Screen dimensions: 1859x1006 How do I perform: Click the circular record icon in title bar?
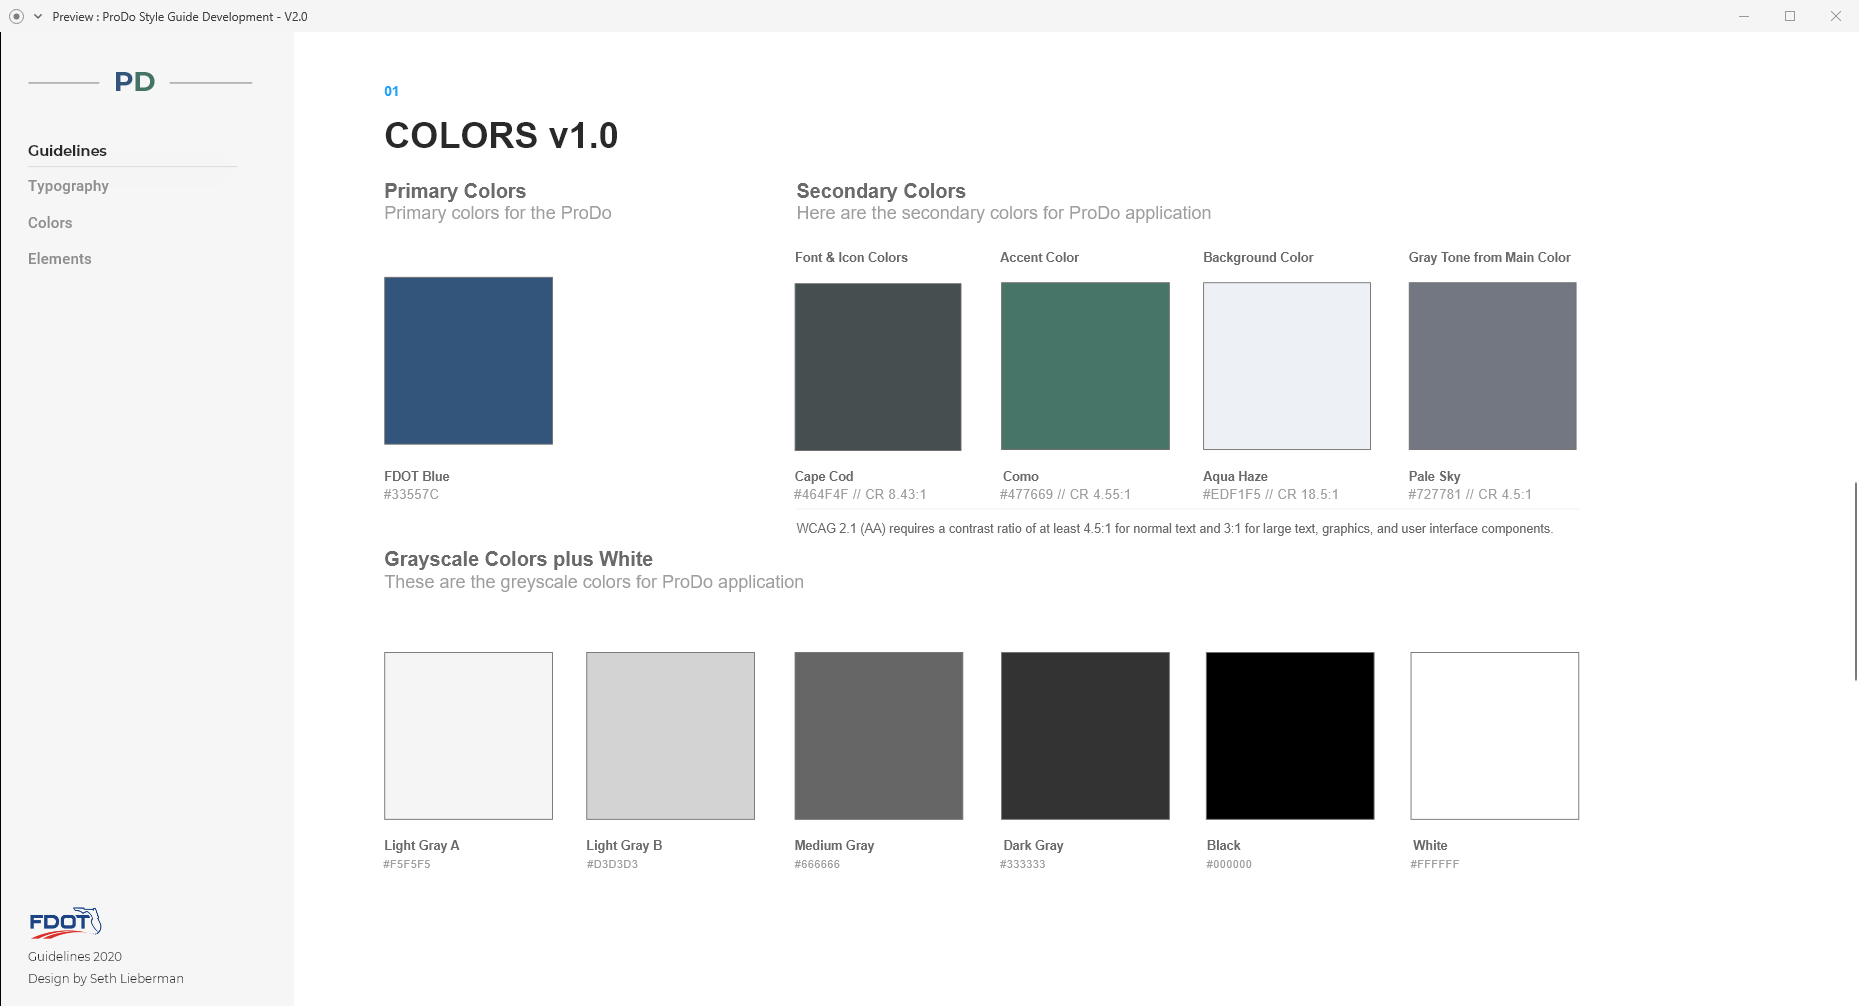pos(16,16)
